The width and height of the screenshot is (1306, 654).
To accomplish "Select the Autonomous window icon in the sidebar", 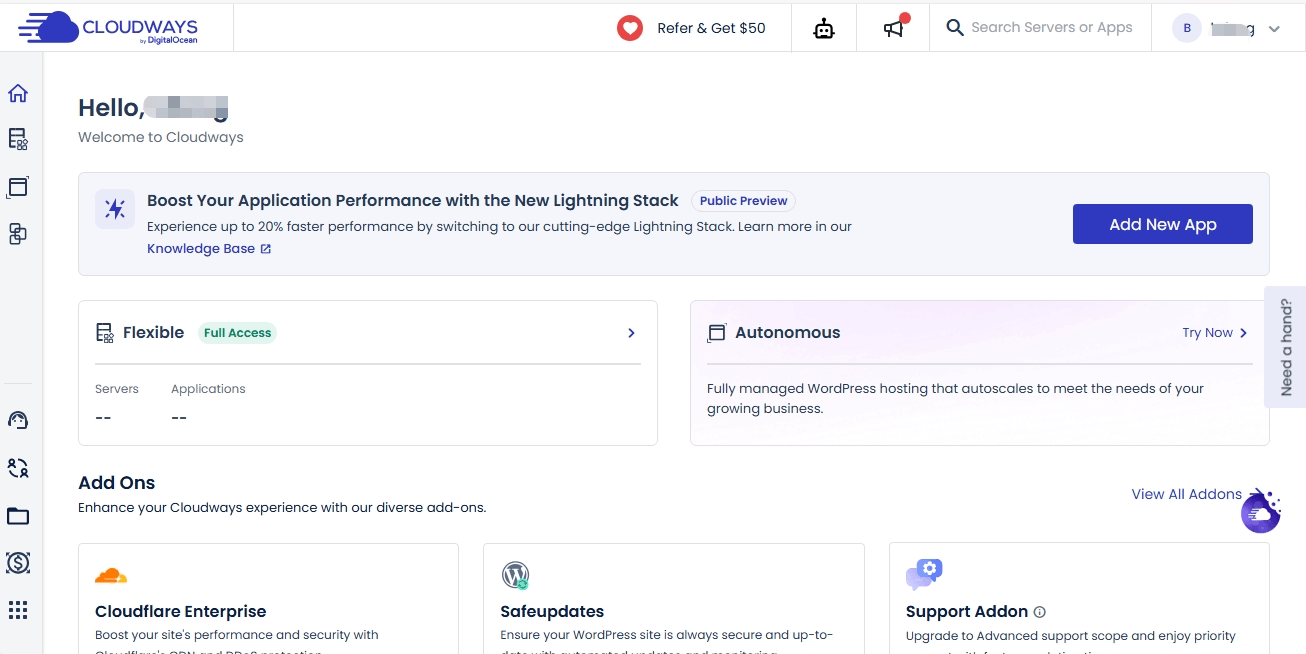I will 18,187.
